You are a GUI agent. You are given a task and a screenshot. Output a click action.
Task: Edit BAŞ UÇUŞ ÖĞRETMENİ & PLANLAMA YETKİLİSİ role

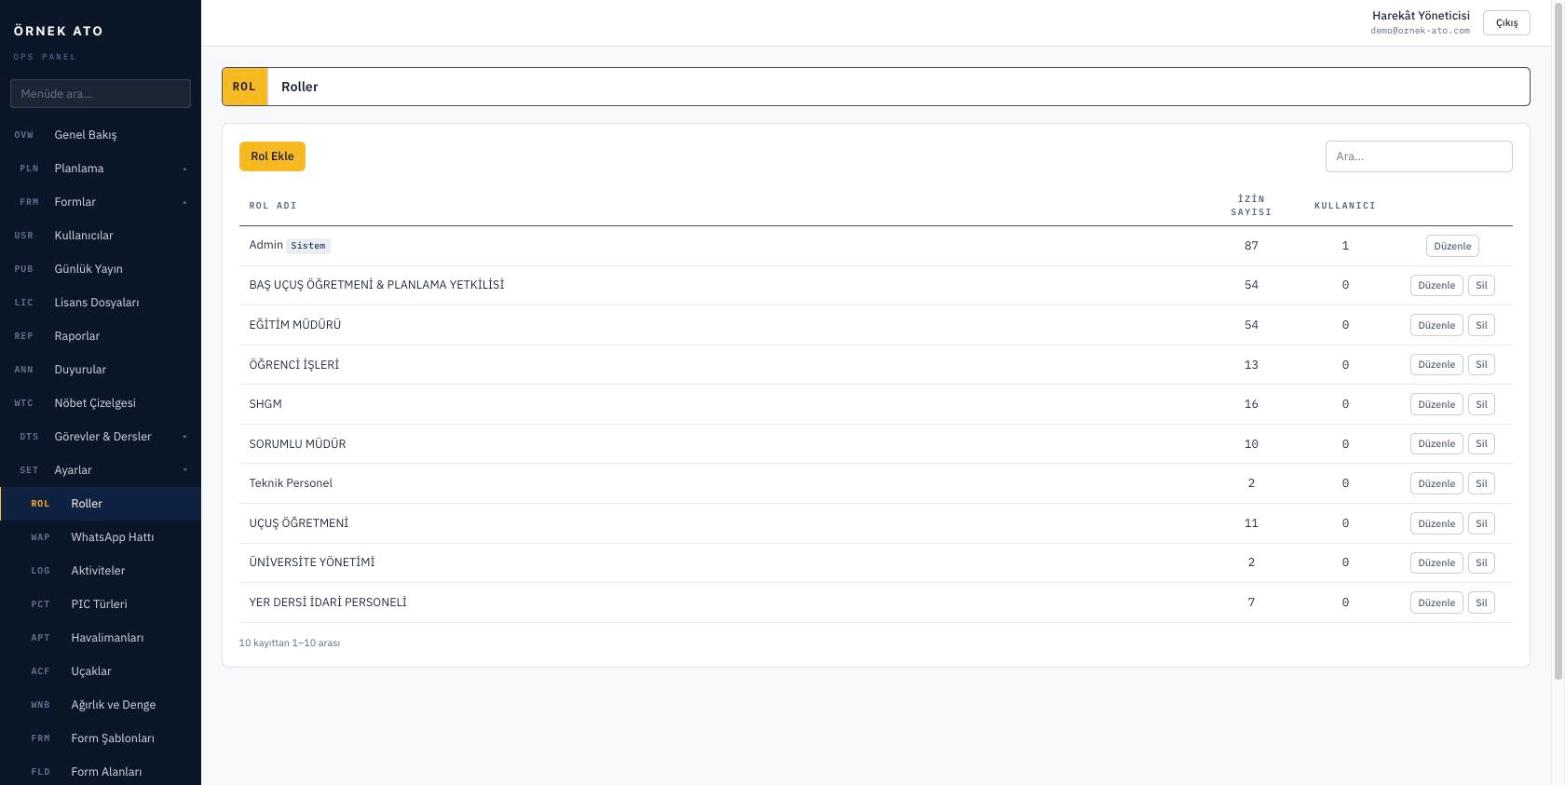click(1436, 285)
